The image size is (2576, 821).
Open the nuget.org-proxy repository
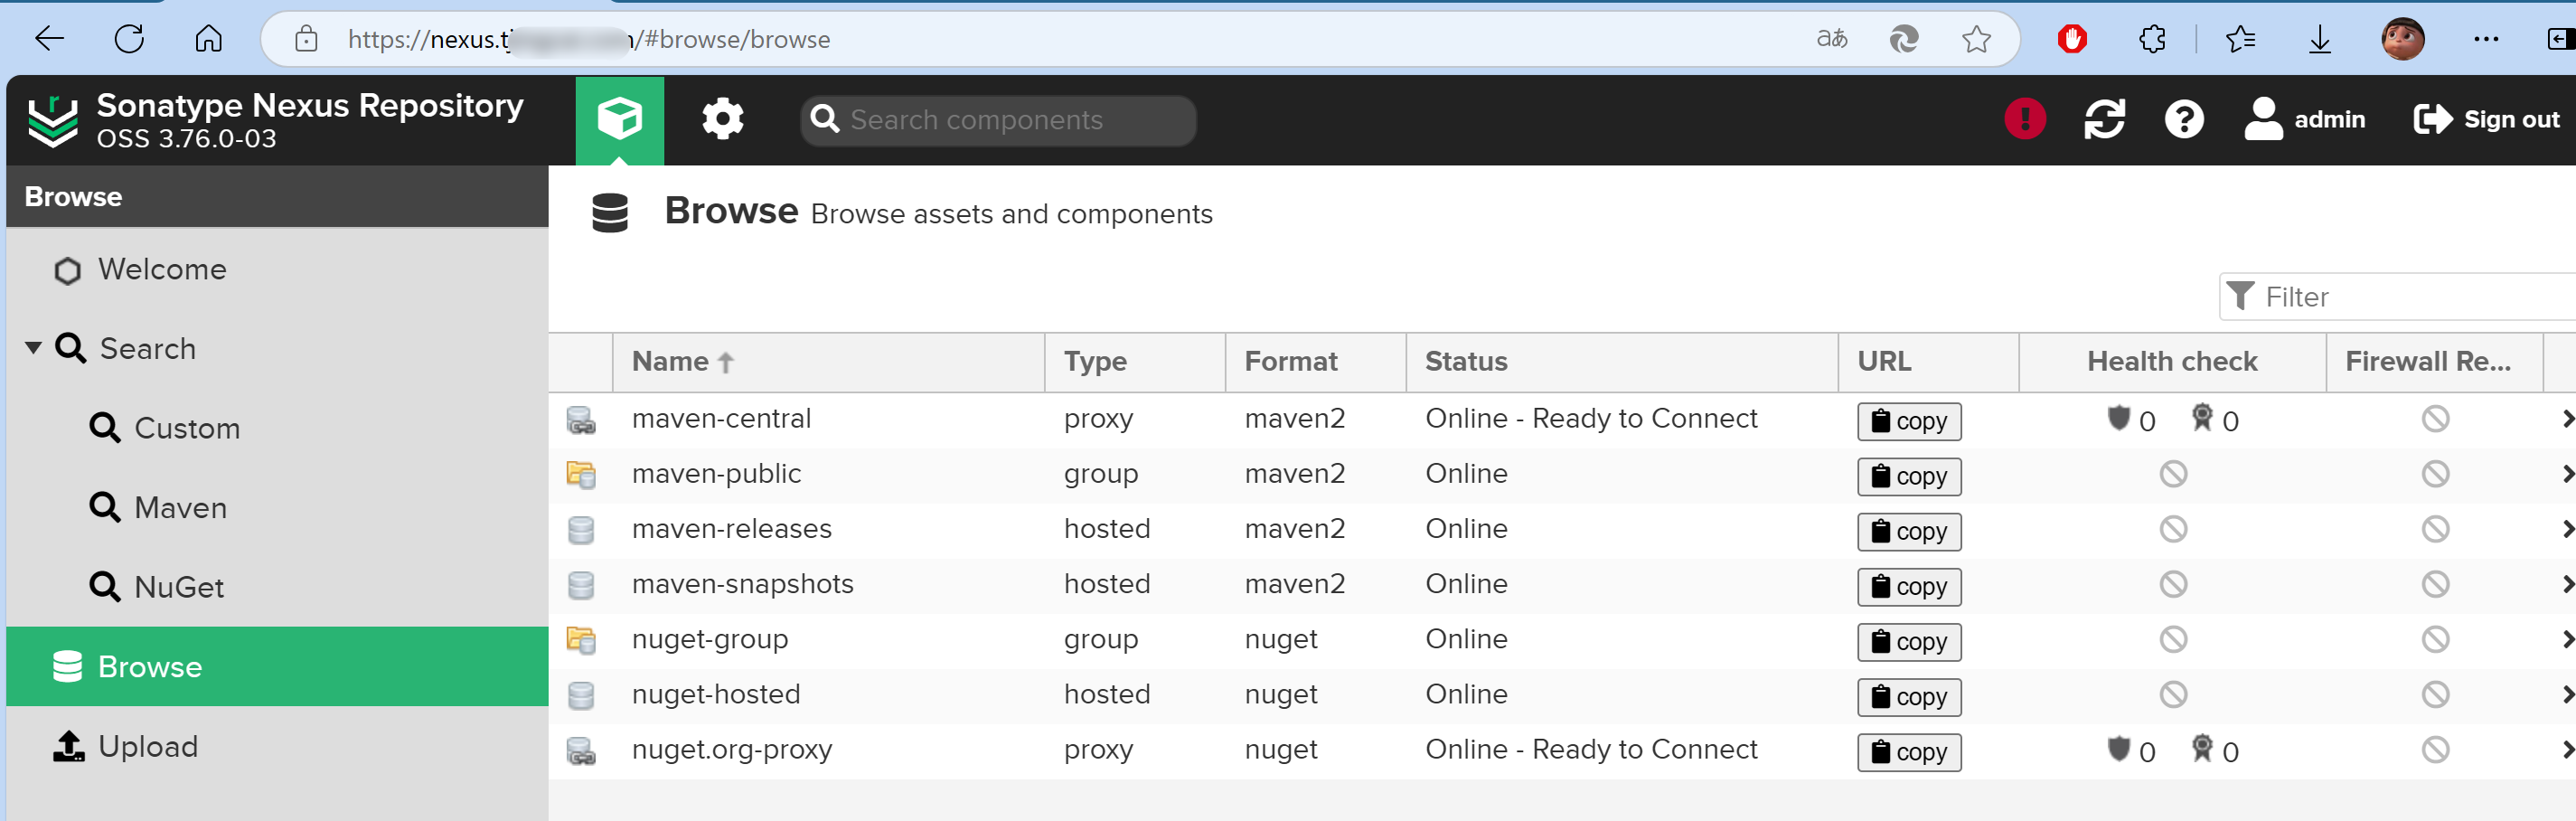click(x=732, y=750)
